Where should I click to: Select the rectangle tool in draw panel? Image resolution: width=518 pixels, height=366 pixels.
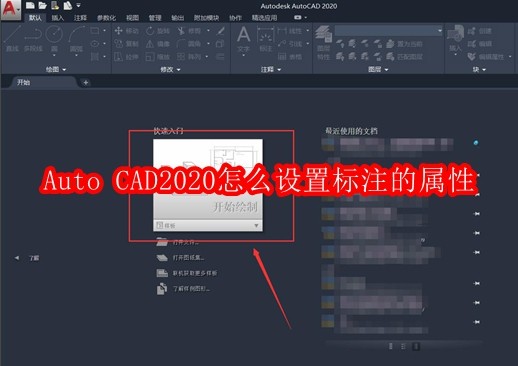(x=95, y=31)
